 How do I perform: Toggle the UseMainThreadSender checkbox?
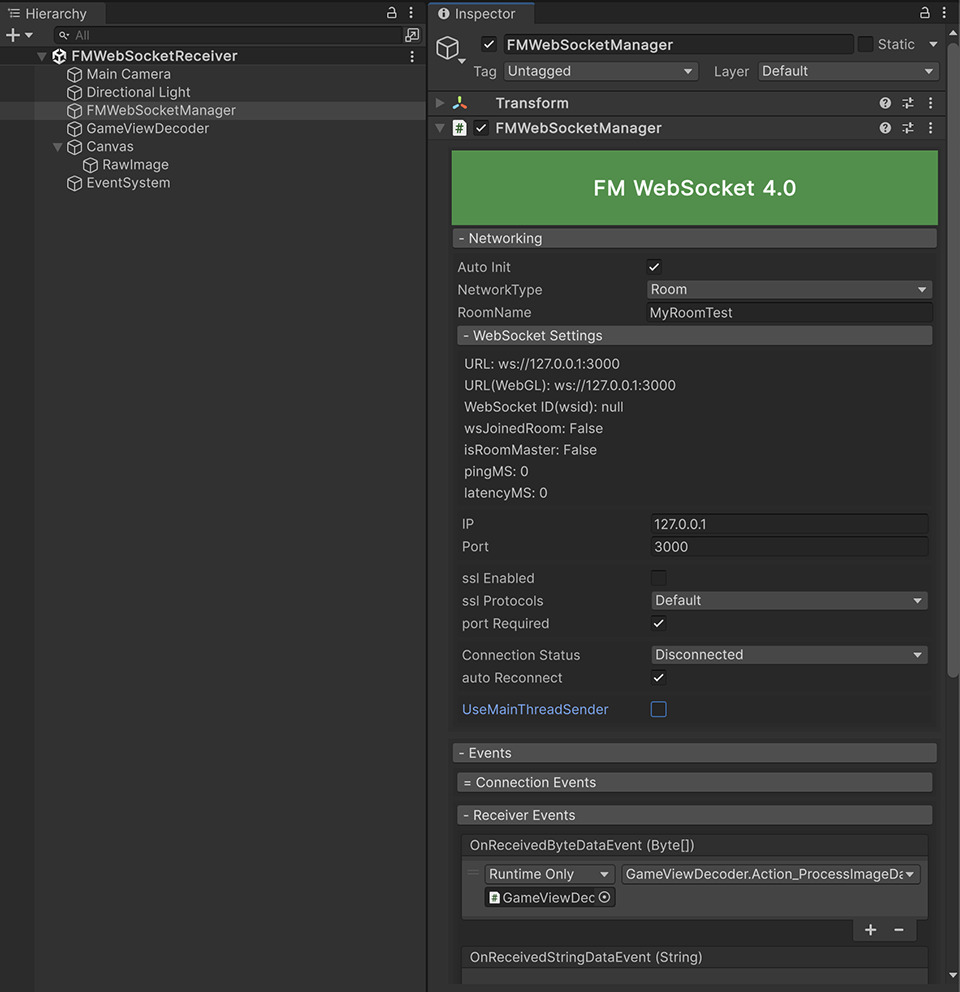tap(658, 709)
